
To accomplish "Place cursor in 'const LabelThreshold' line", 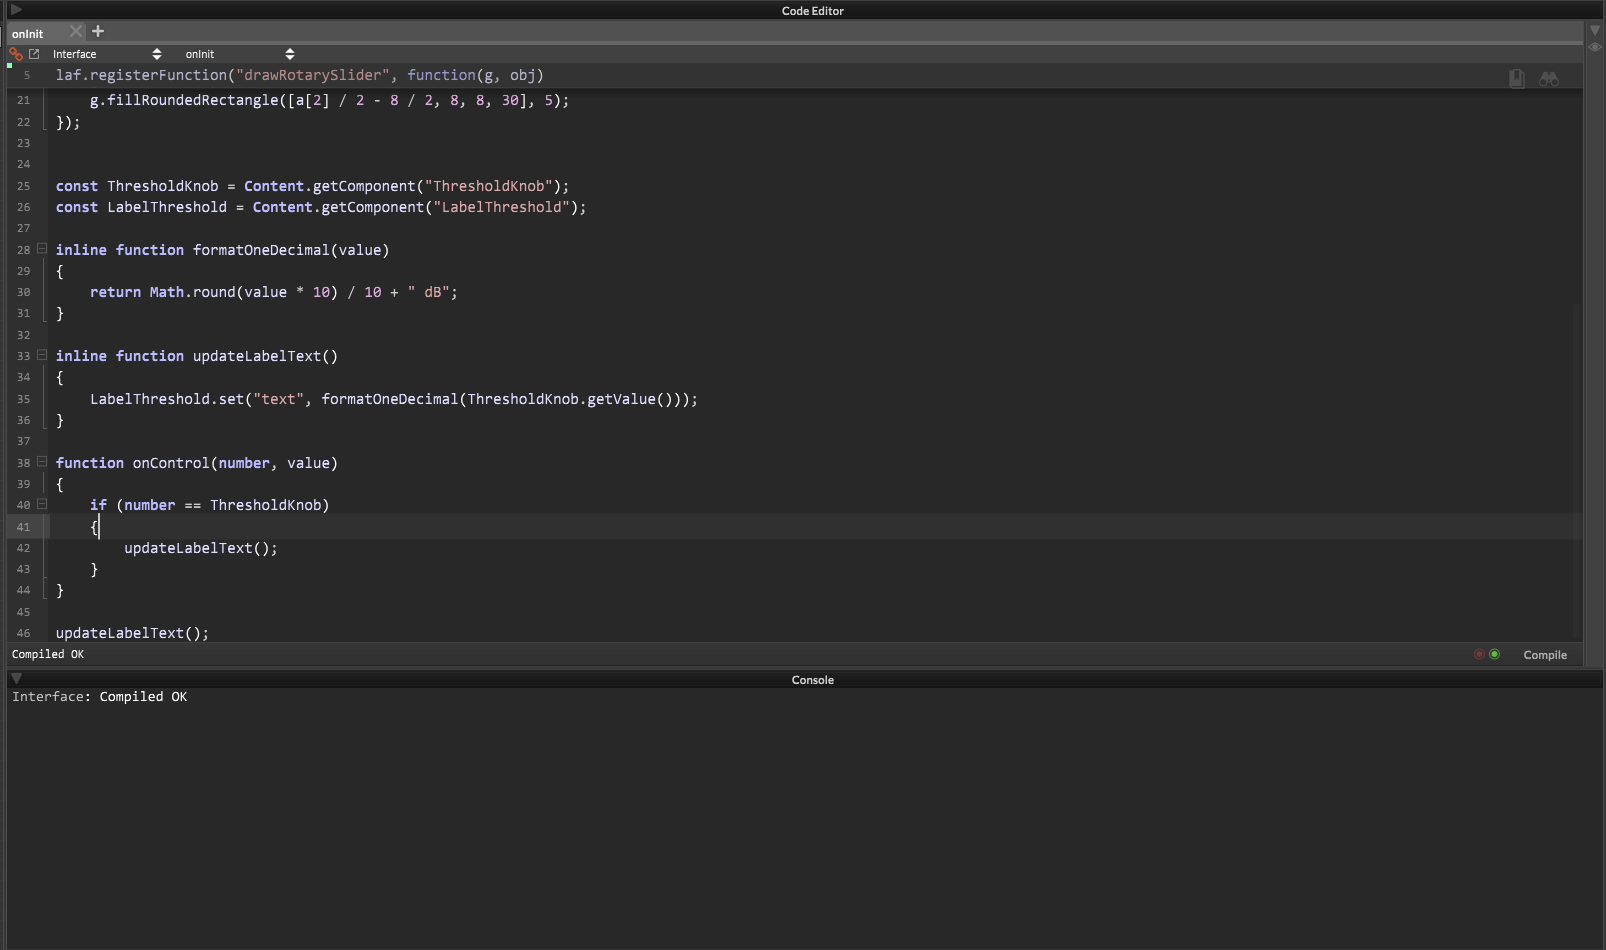I will point(321,207).
